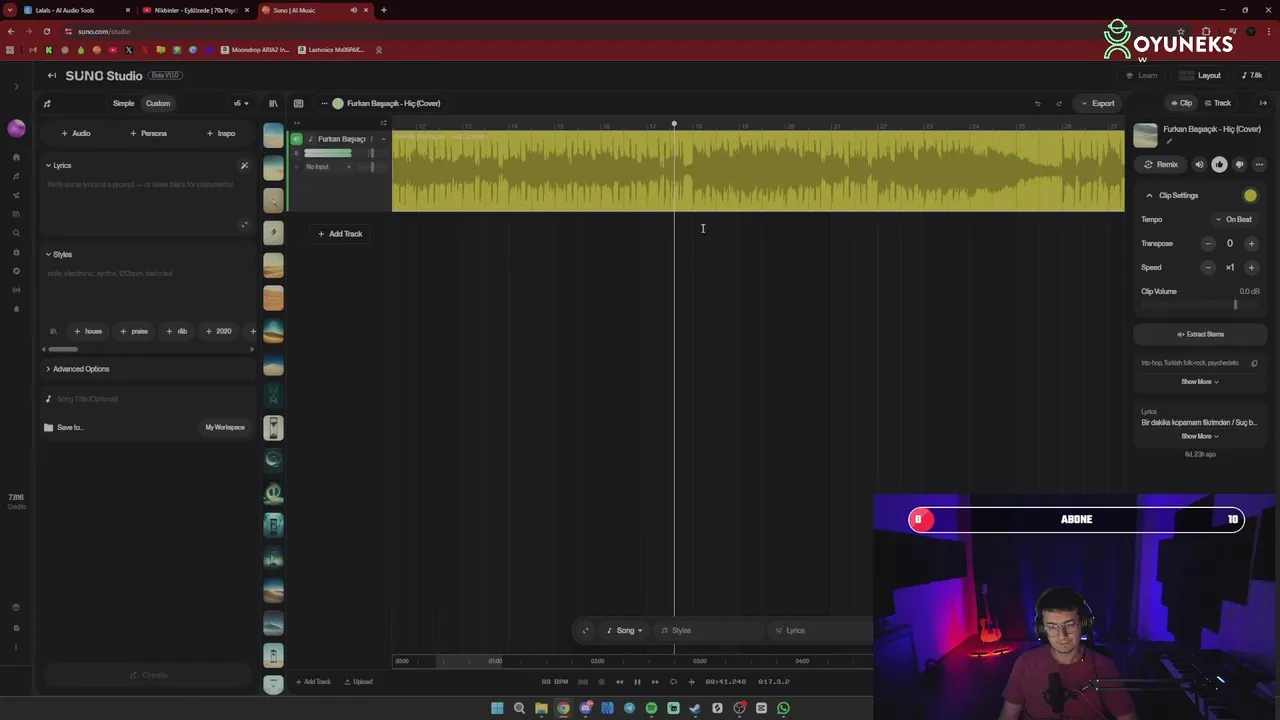The width and height of the screenshot is (1280, 720).
Task: Open Windows Start menu
Action: (x=497, y=708)
